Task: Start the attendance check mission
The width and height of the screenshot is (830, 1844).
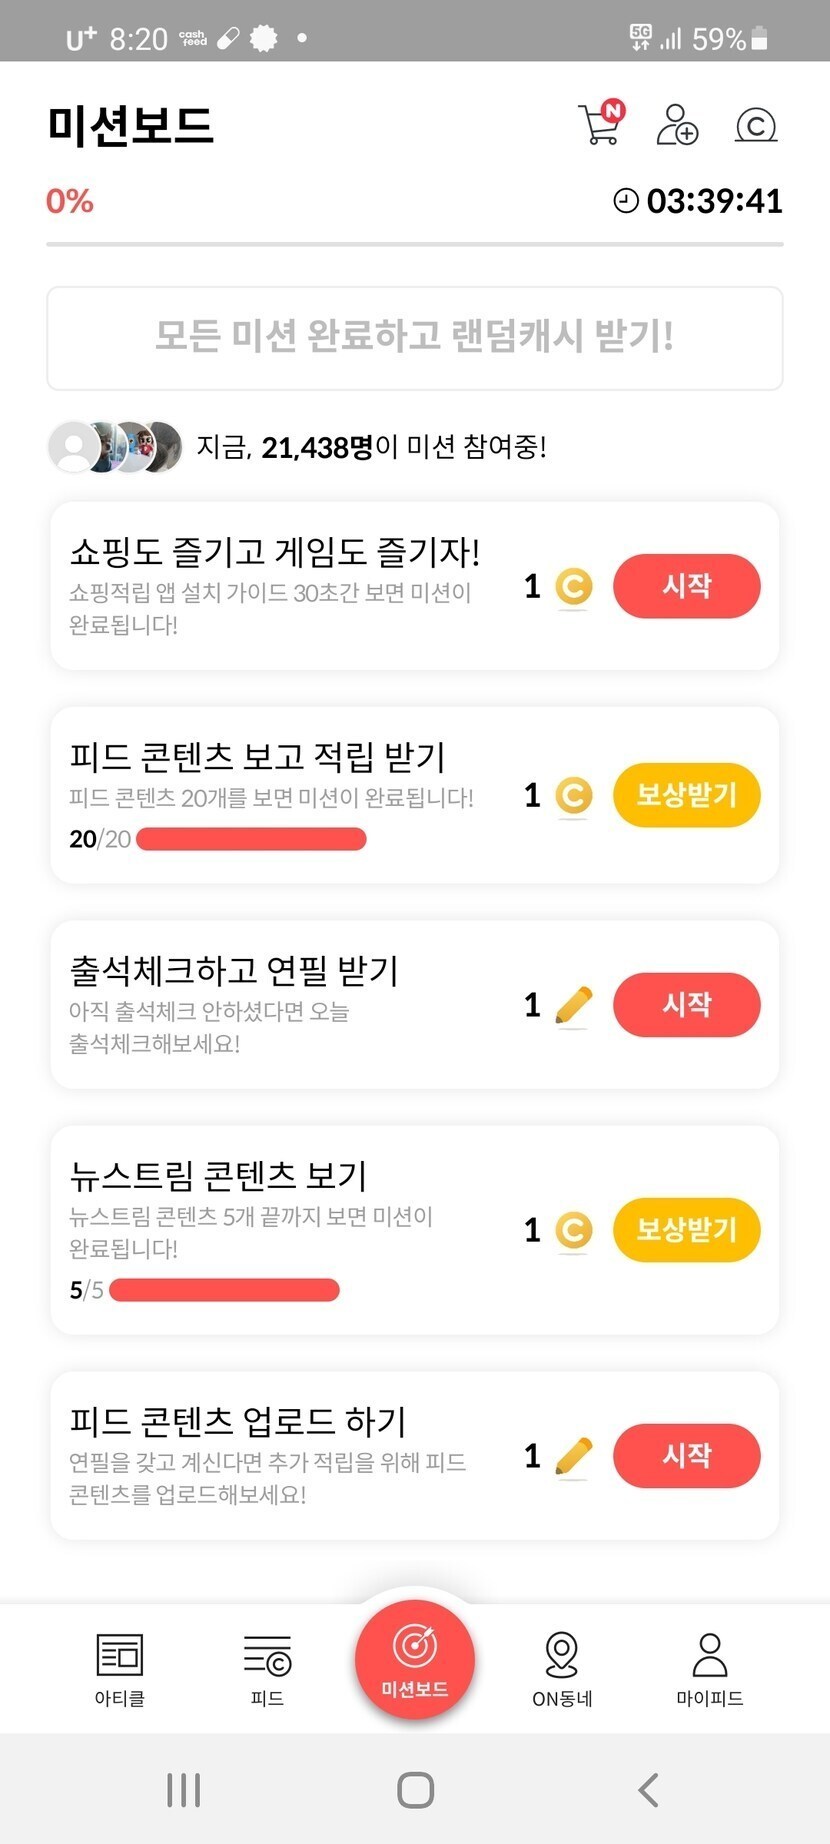Action: [x=686, y=1004]
